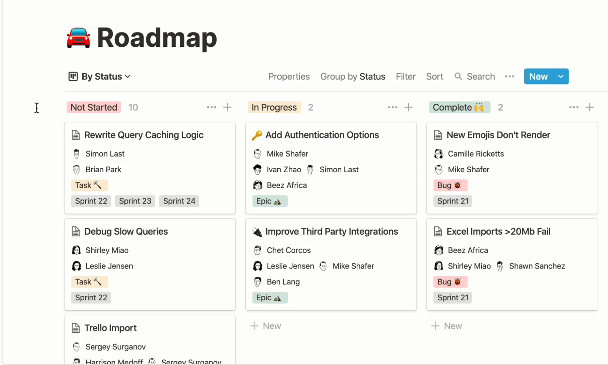
Task: Click Ivan Zhao avatar icon
Action: point(257,170)
